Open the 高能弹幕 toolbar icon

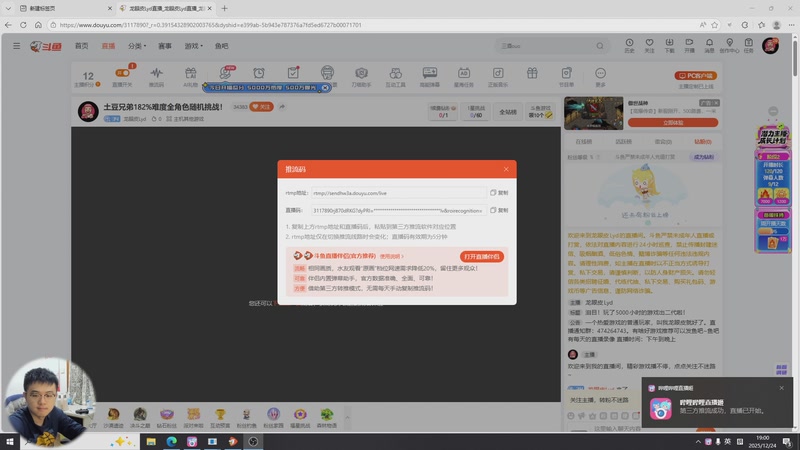click(430, 77)
